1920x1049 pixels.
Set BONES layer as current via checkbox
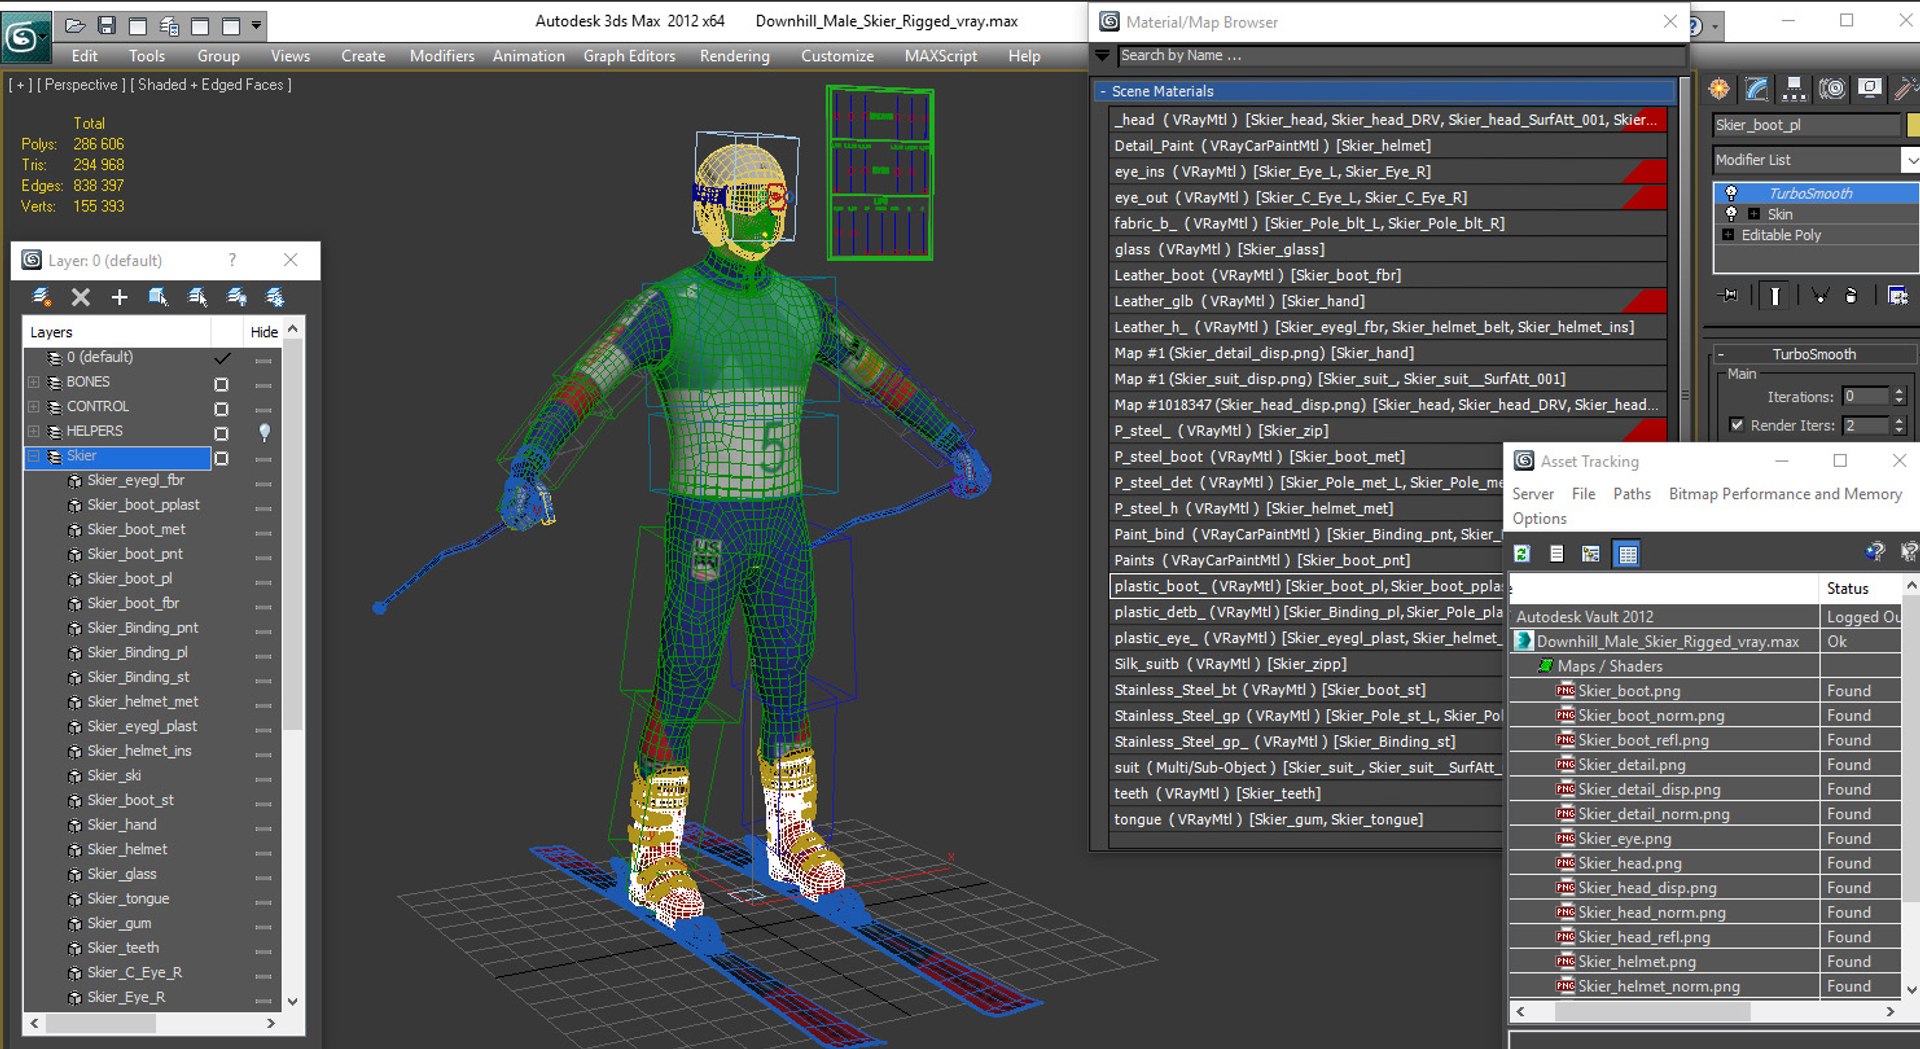(221, 384)
